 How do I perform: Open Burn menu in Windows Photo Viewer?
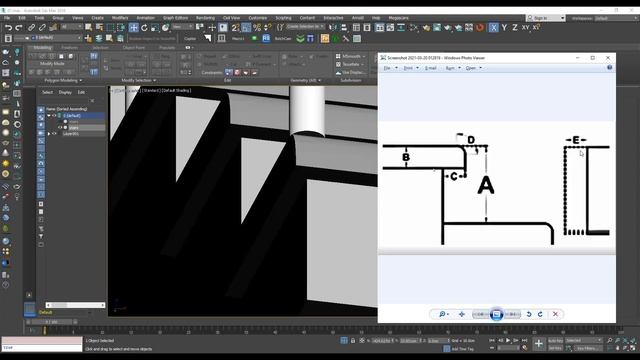452,68
